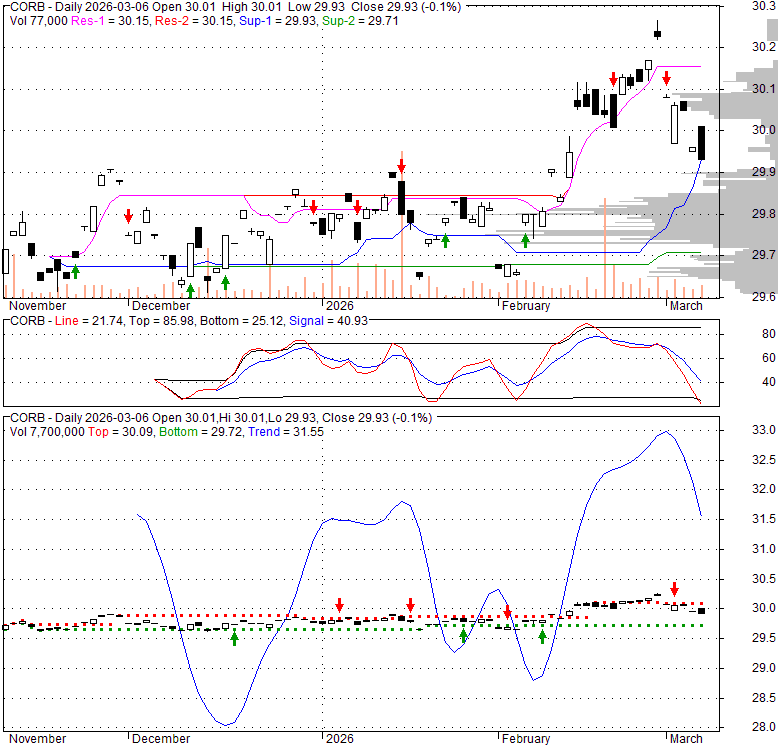780x745 pixels.
Task: Select the February label on the top chart's time axis
Action: coord(525,305)
